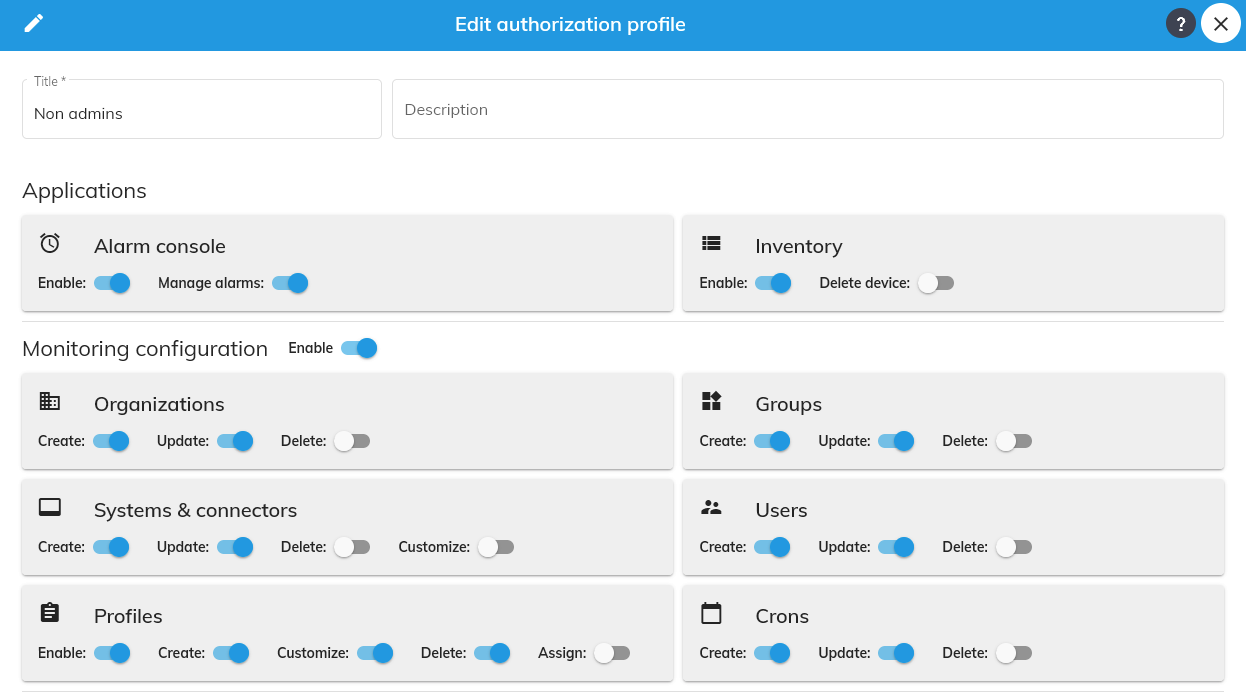The height and width of the screenshot is (699, 1246).
Task: Click the Organizations building icon
Action: click(x=50, y=401)
